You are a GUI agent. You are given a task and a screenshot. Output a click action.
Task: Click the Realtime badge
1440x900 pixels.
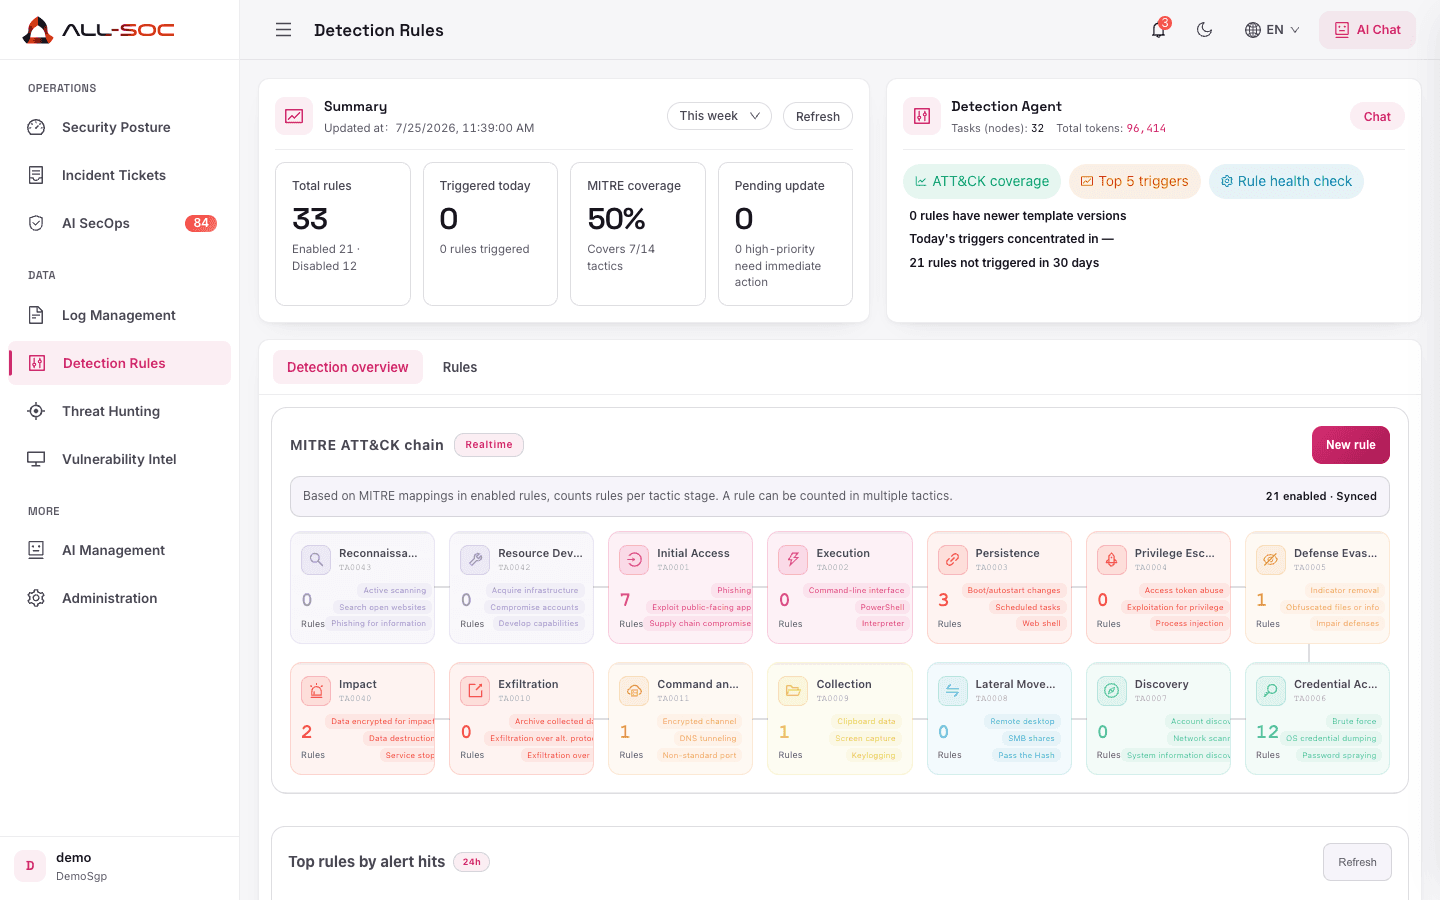pyautogui.click(x=489, y=445)
